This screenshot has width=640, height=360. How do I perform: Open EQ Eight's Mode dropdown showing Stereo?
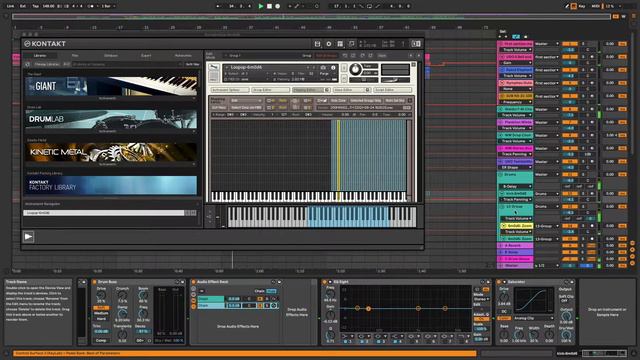coord(481,299)
